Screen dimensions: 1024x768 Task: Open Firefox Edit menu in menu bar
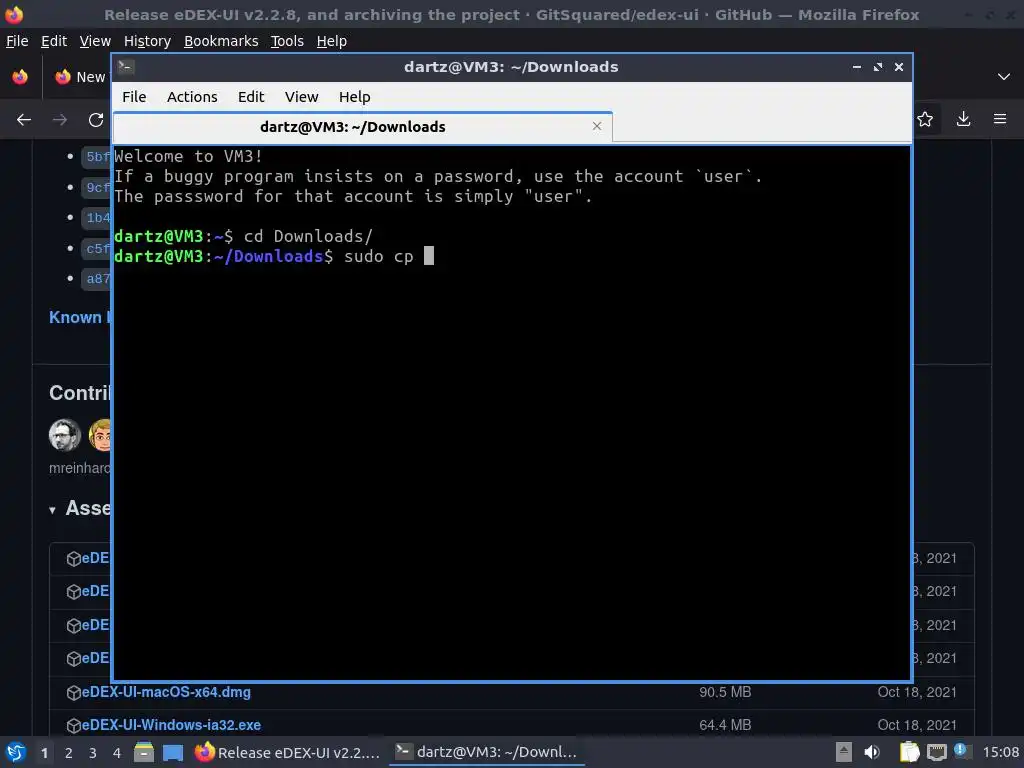point(54,41)
